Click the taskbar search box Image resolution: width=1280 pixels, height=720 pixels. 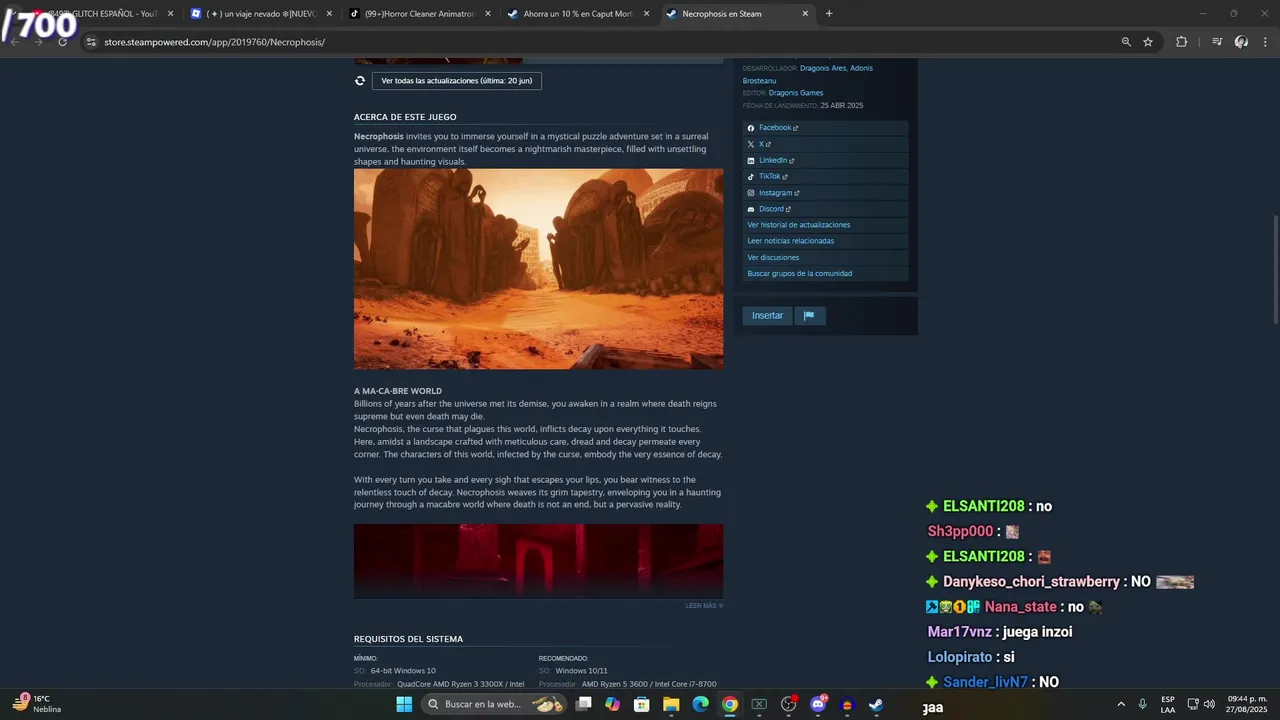pos(493,704)
